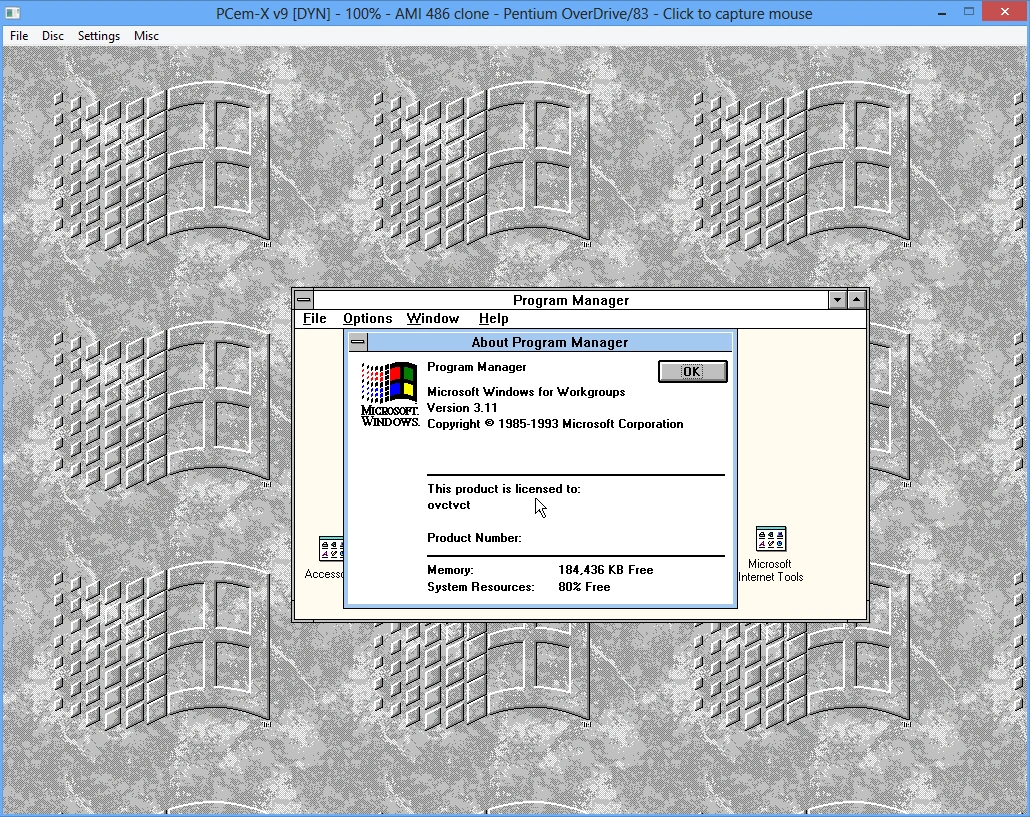
Task: Open Program Manager Window menu
Action: click(x=432, y=319)
